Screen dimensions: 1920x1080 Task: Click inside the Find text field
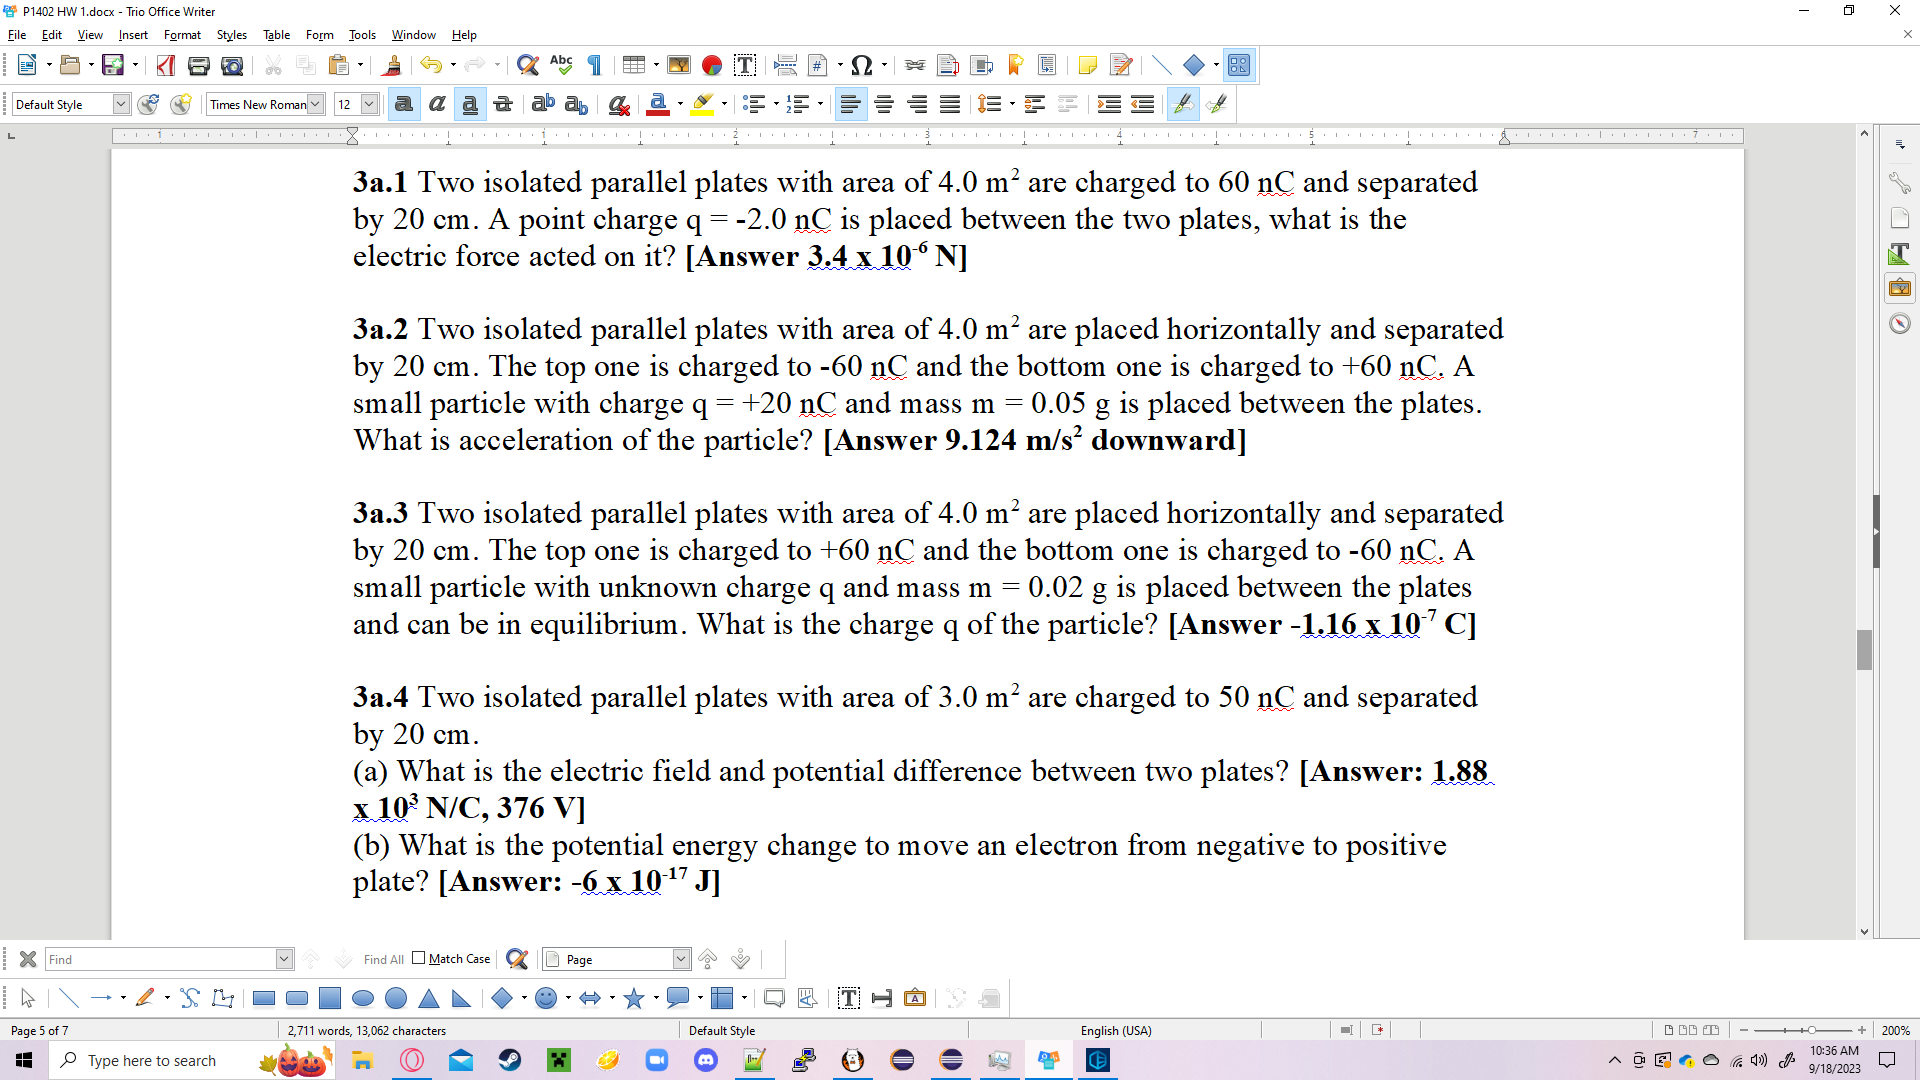pyautogui.click(x=160, y=959)
